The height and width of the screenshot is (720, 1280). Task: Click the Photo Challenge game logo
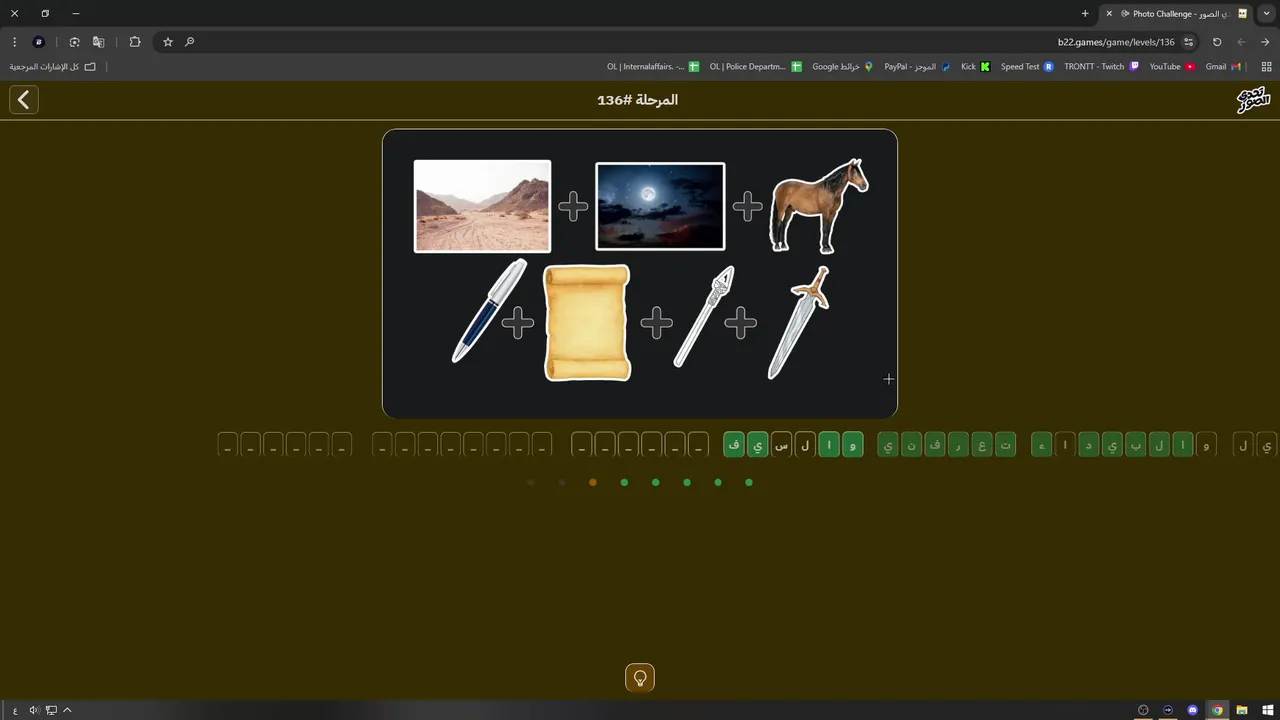(1253, 99)
